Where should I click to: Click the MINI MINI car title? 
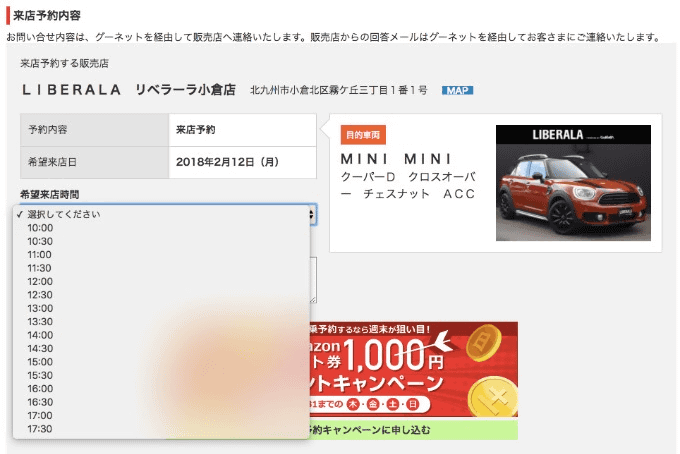click(396, 159)
